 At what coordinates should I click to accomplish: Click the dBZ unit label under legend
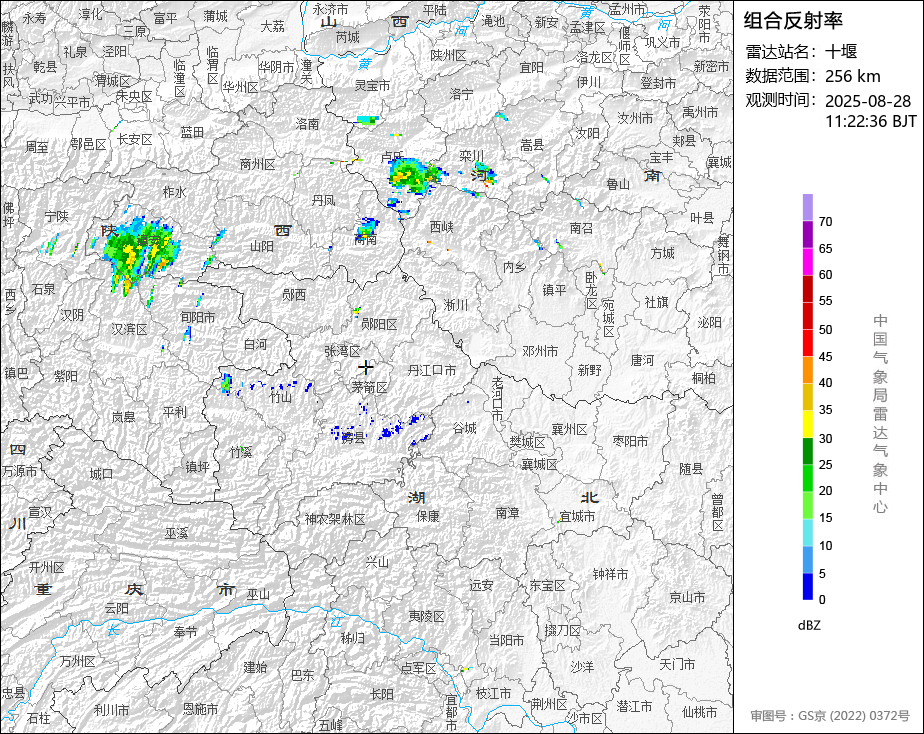point(809,626)
